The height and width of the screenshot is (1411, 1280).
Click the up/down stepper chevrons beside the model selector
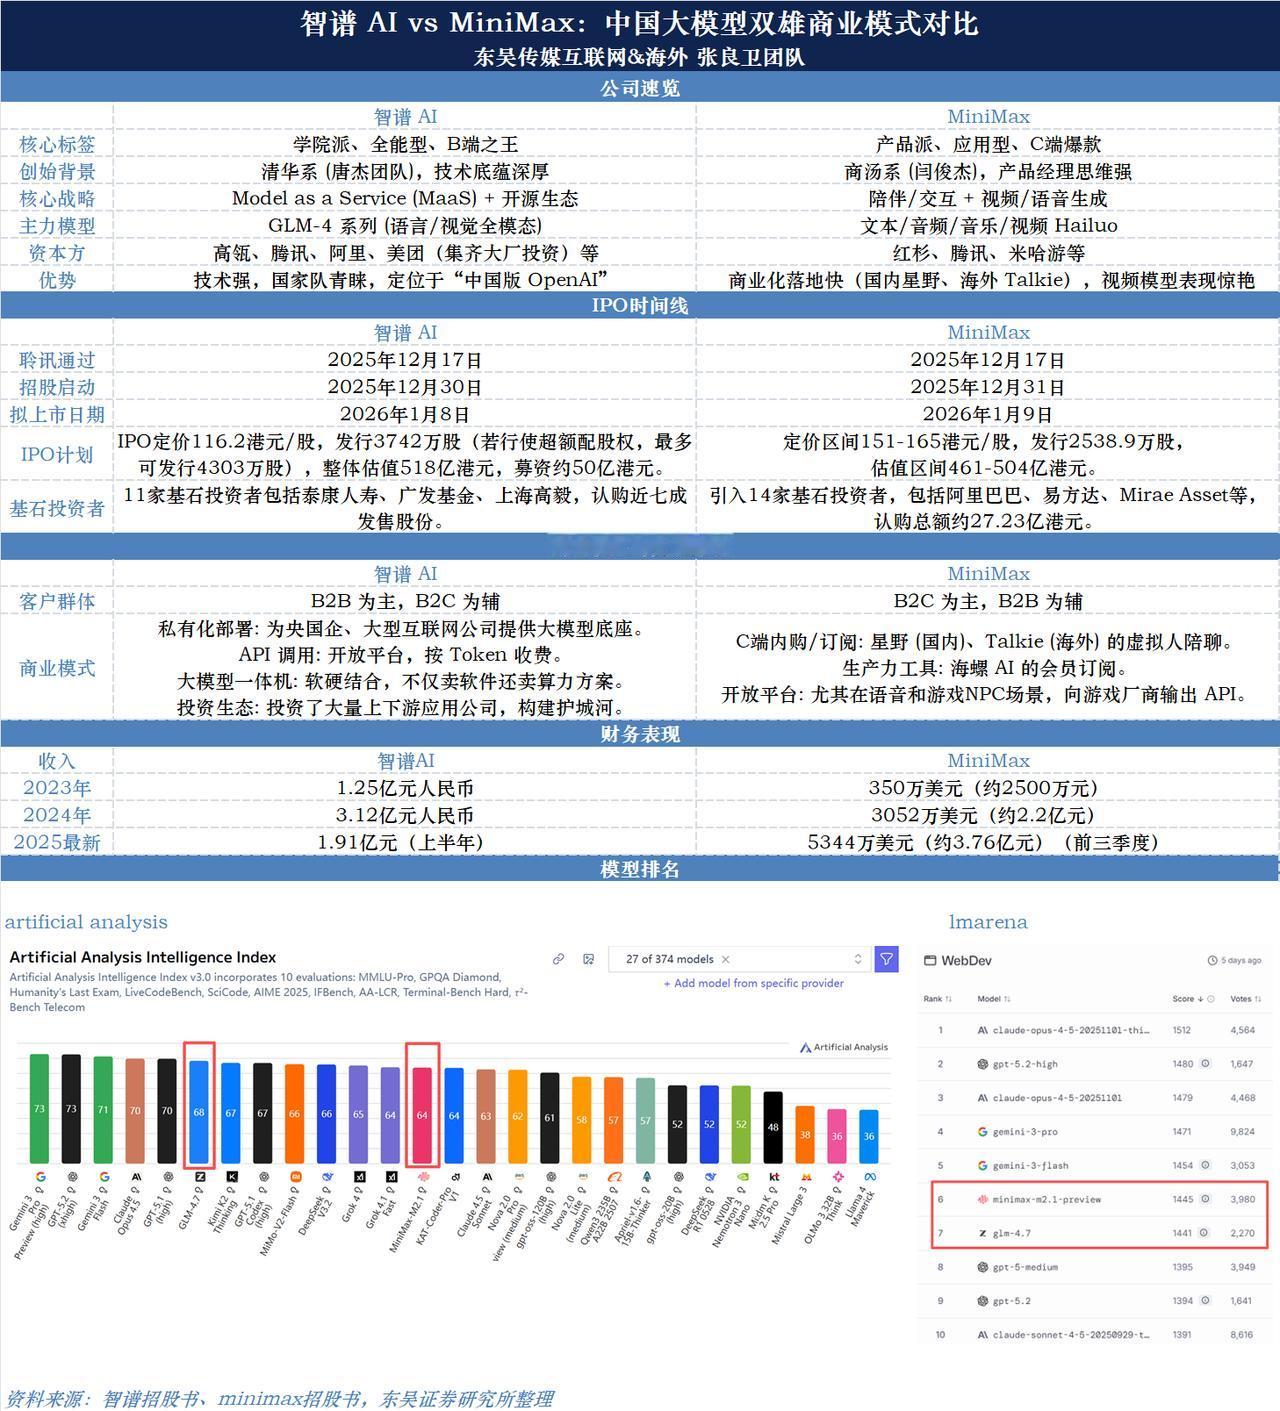(x=858, y=959)
